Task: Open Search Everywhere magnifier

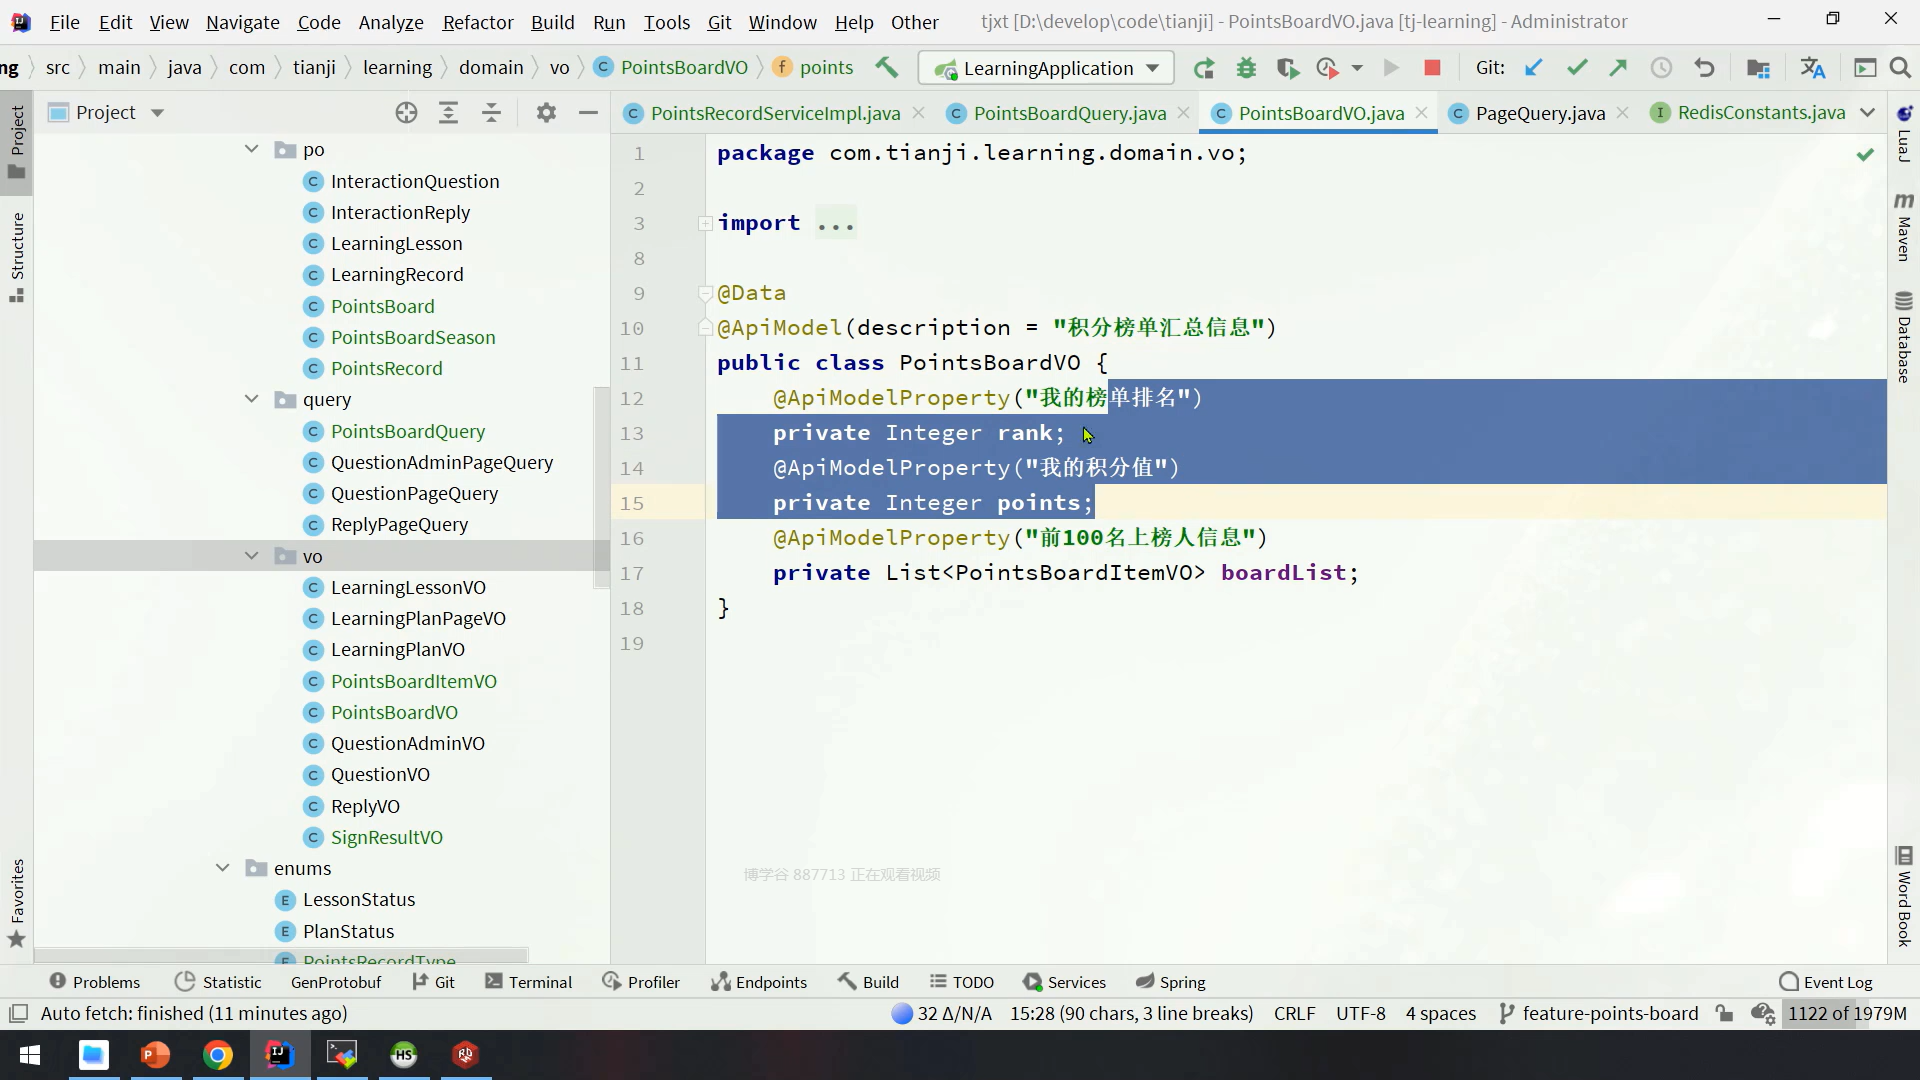Action: 1900,68
